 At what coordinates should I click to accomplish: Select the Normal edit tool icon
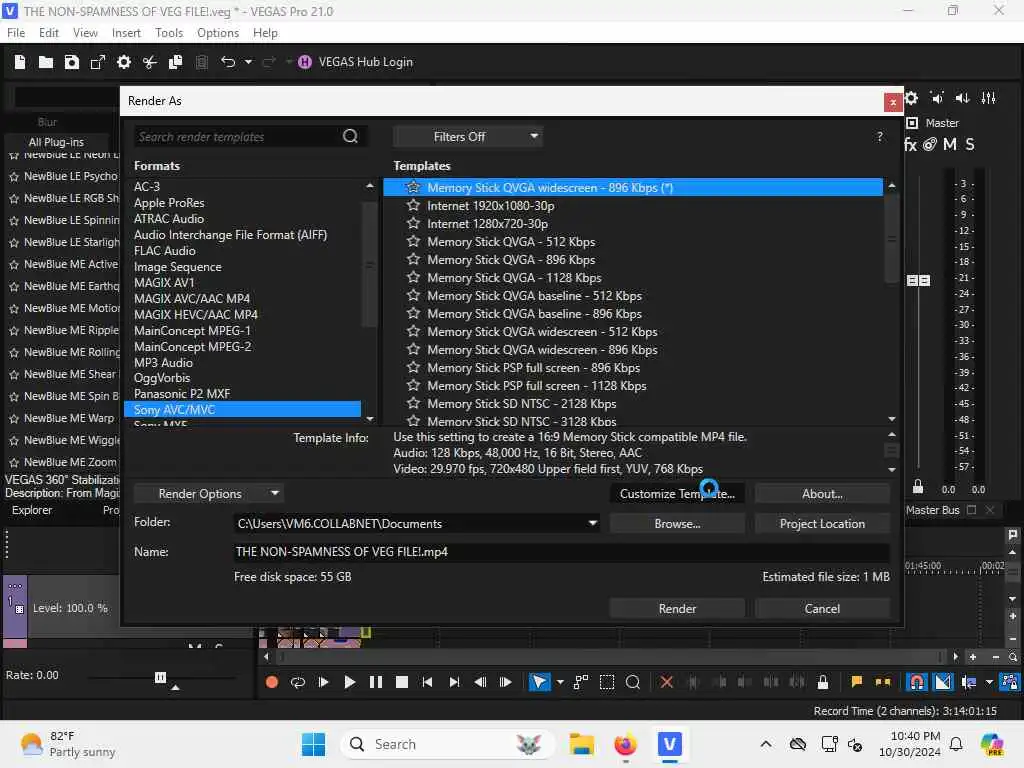pyautogui.click(x=539, y=682)
